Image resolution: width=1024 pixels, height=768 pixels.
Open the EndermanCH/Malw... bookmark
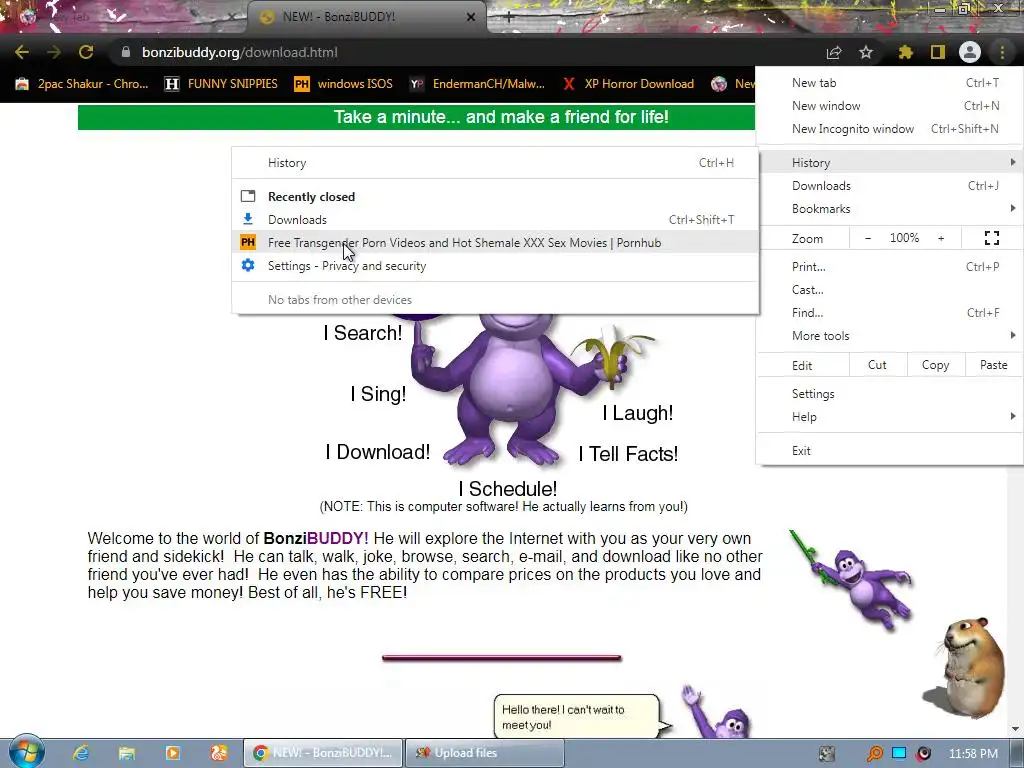tap(477, 84)
